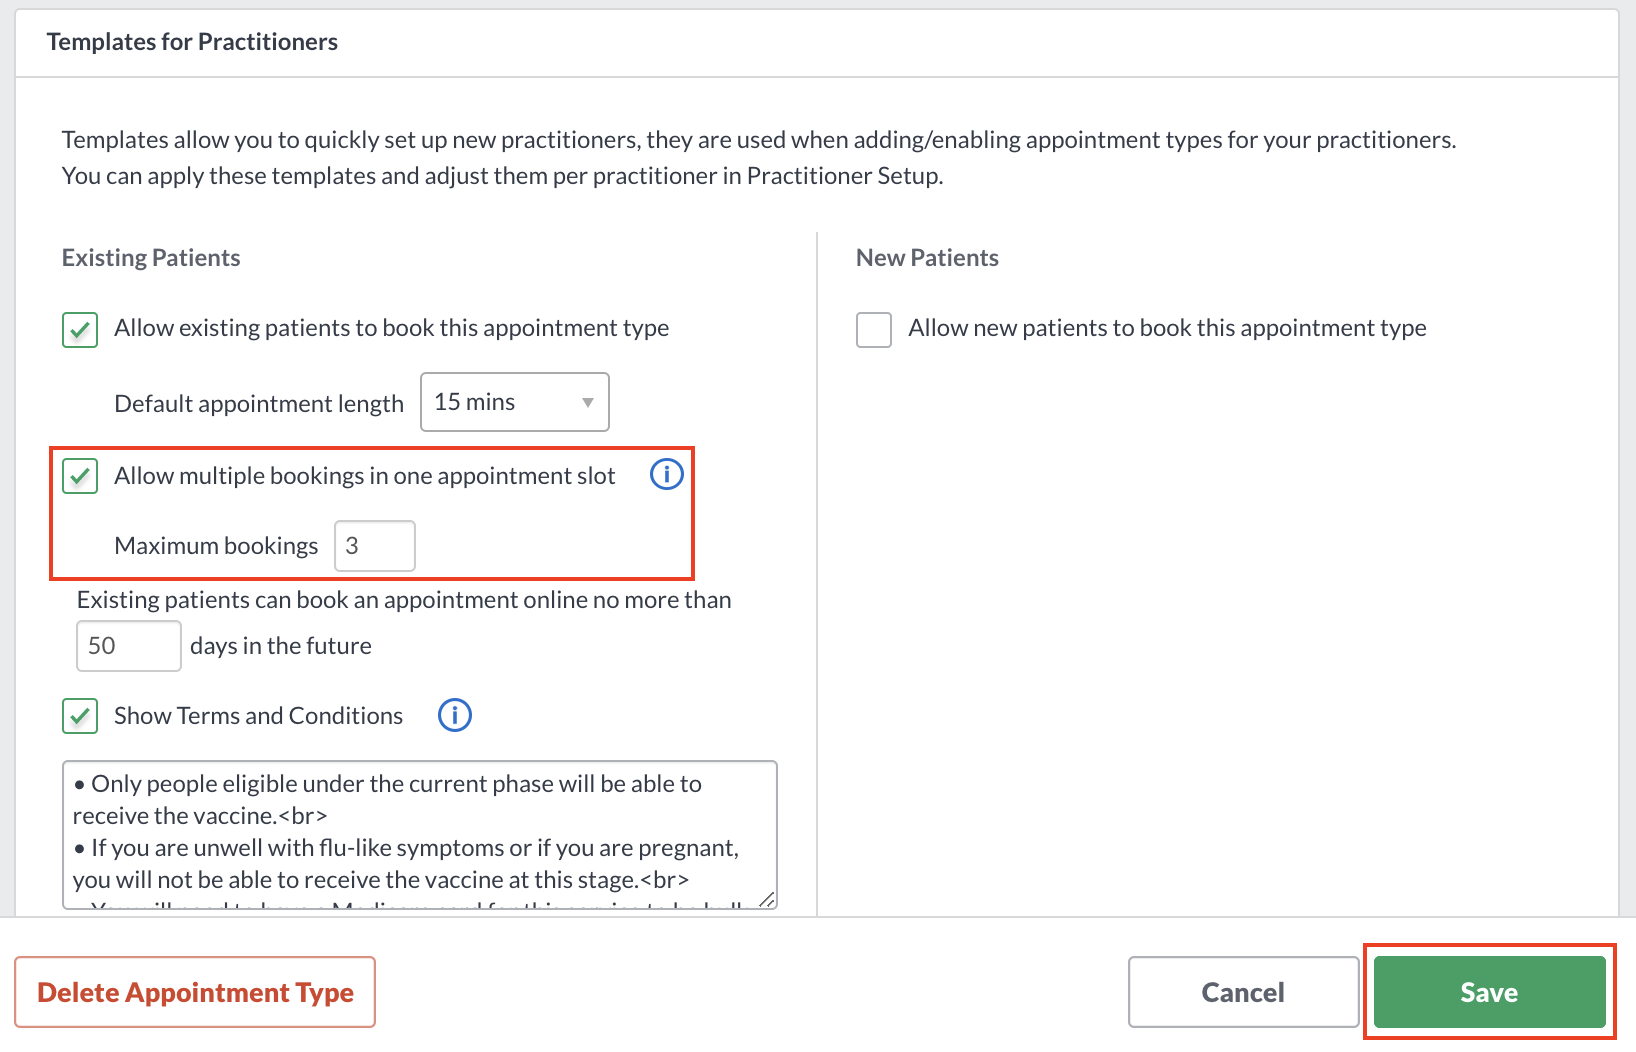The height and width of the screenshot is (1052, 1636).
Task: Toggle allow existing patients booking checkbox
Action: click(80, 329)
